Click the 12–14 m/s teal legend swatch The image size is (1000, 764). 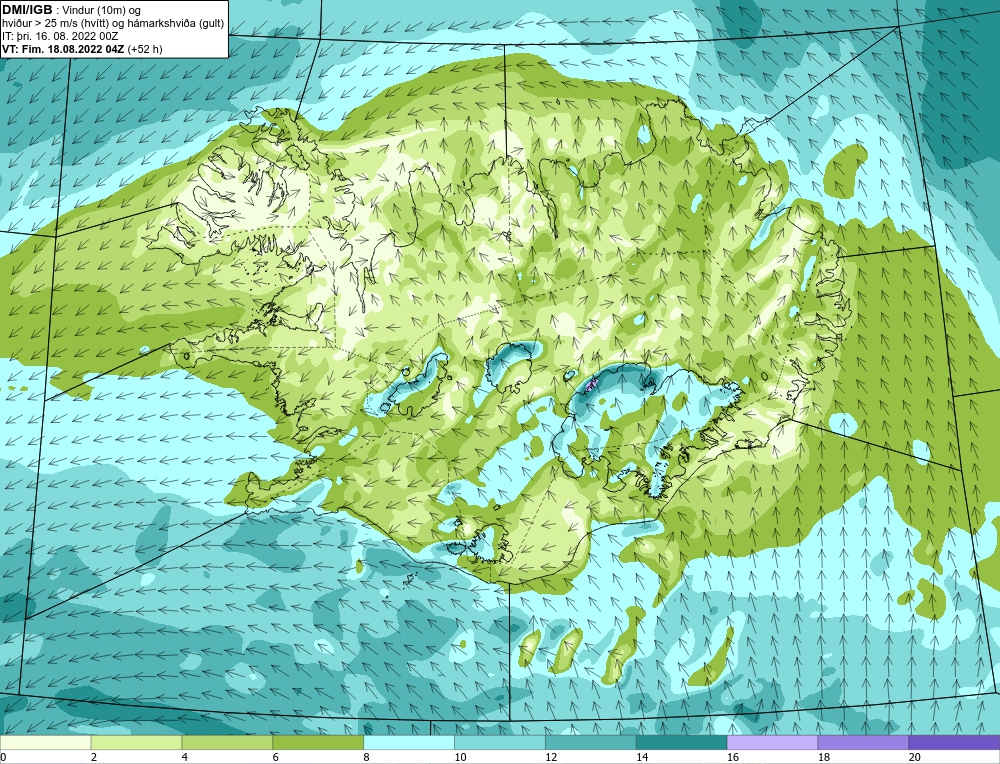pyautogui.click(x=591, y=742)
